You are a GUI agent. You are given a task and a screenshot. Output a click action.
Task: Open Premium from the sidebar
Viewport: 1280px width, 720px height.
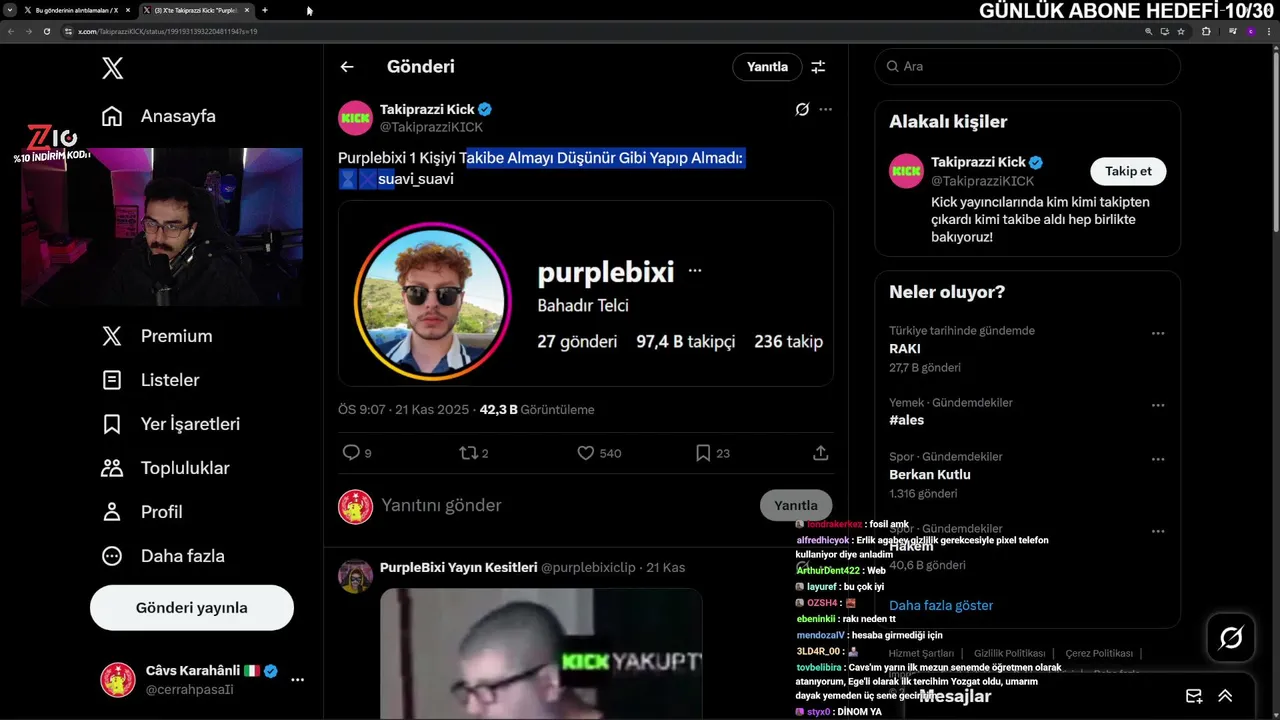pos(157,336)
